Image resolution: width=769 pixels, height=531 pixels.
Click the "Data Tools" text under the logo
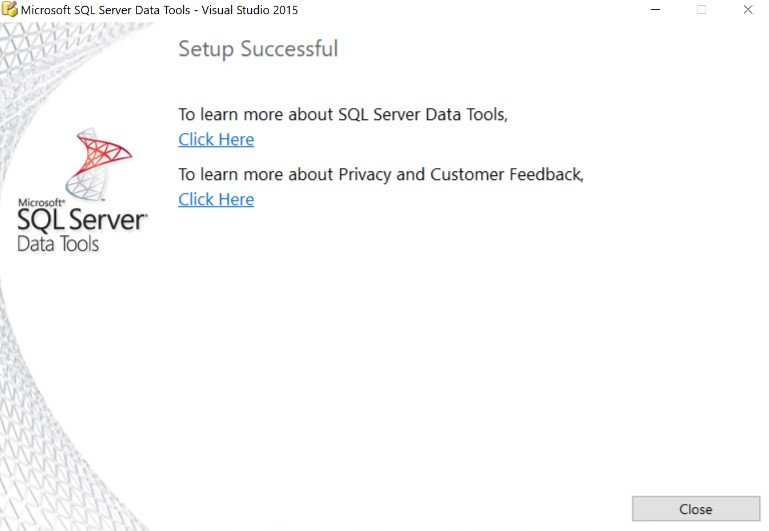pyautogui.click(x=58, y=243)
